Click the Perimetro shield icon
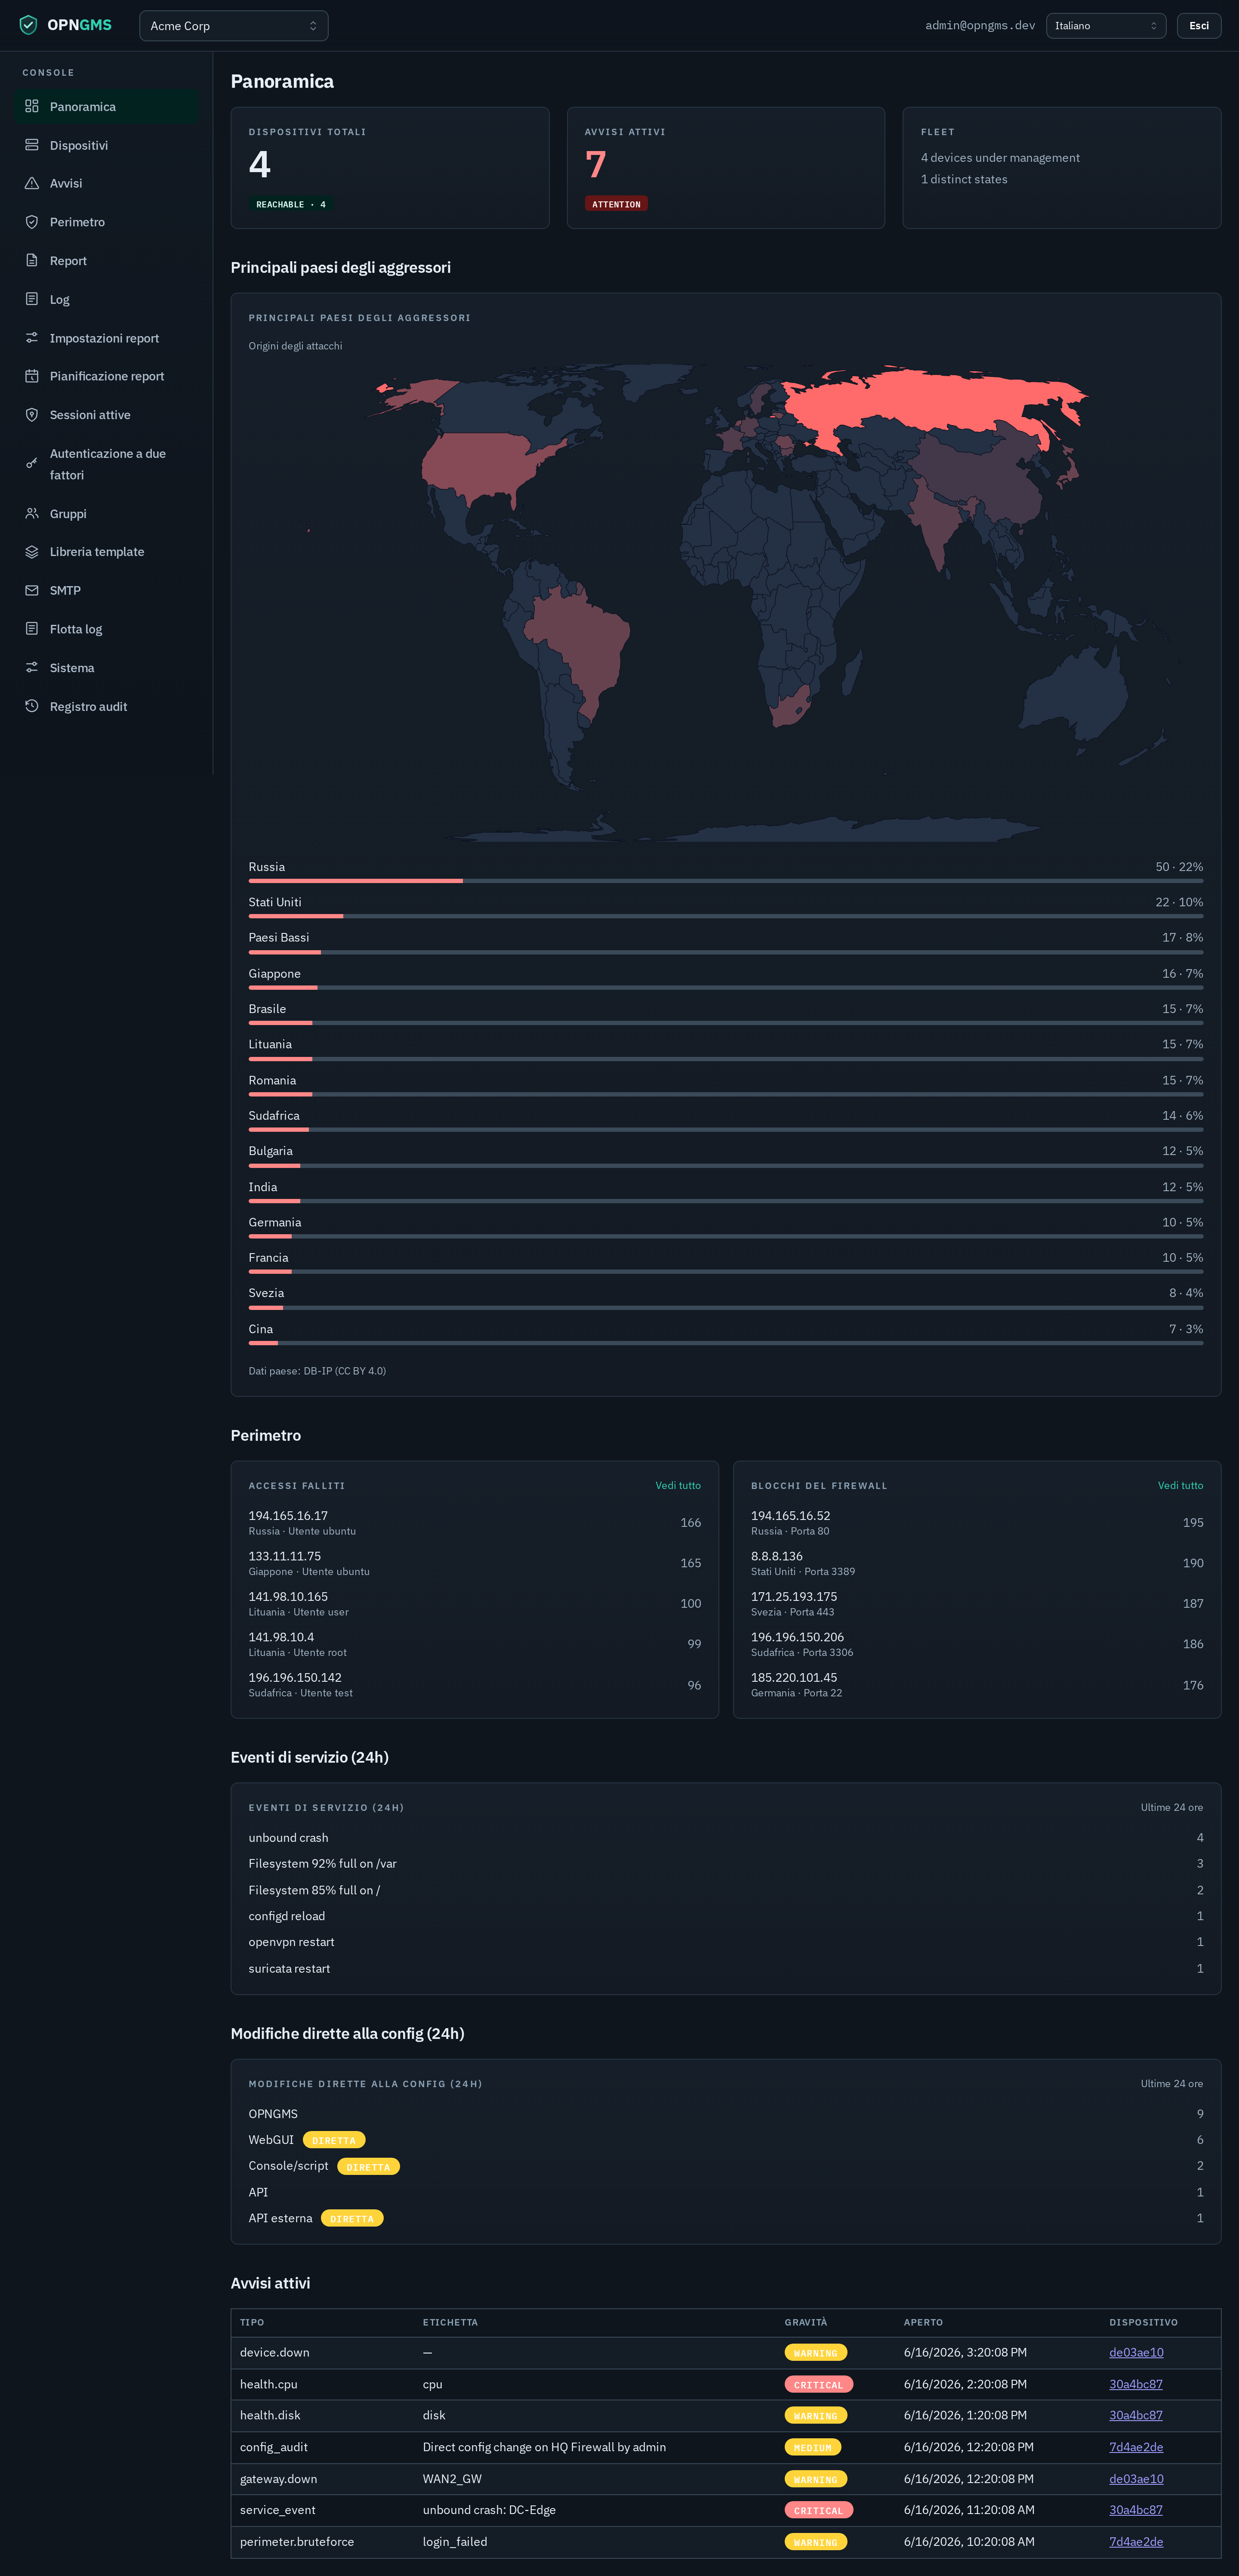 point(32,222)
